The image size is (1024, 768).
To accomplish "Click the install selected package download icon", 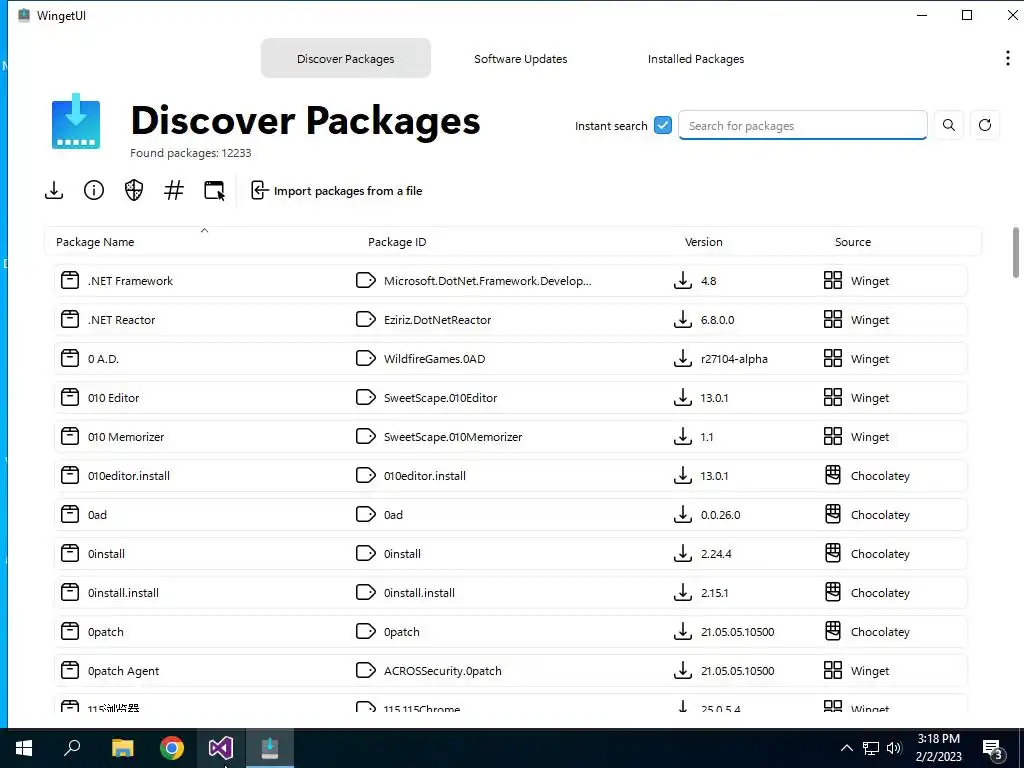I will point(54,190).
